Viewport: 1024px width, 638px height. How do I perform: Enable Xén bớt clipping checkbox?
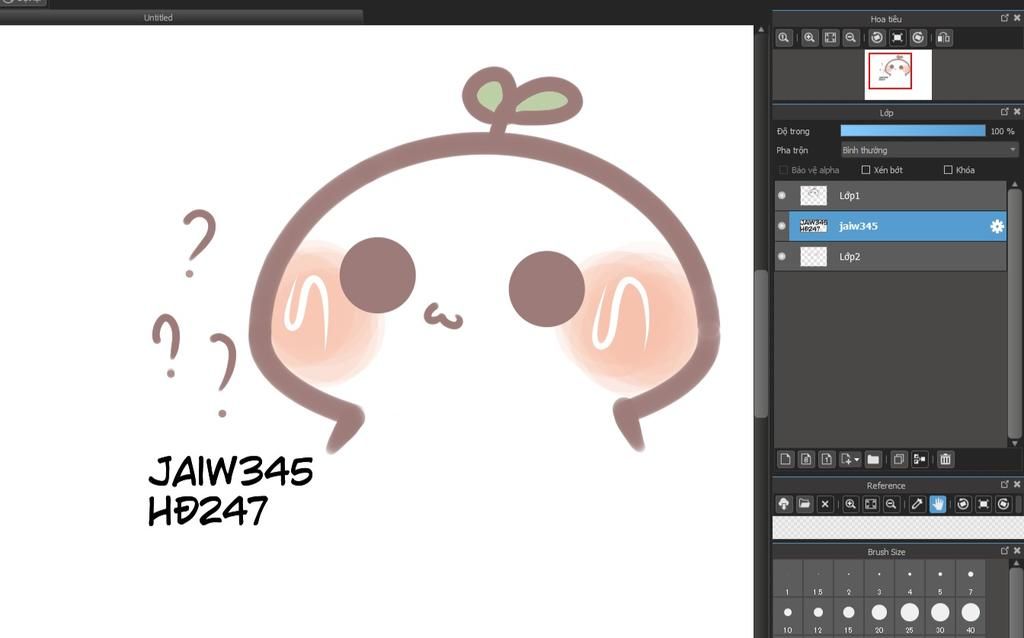865,170
